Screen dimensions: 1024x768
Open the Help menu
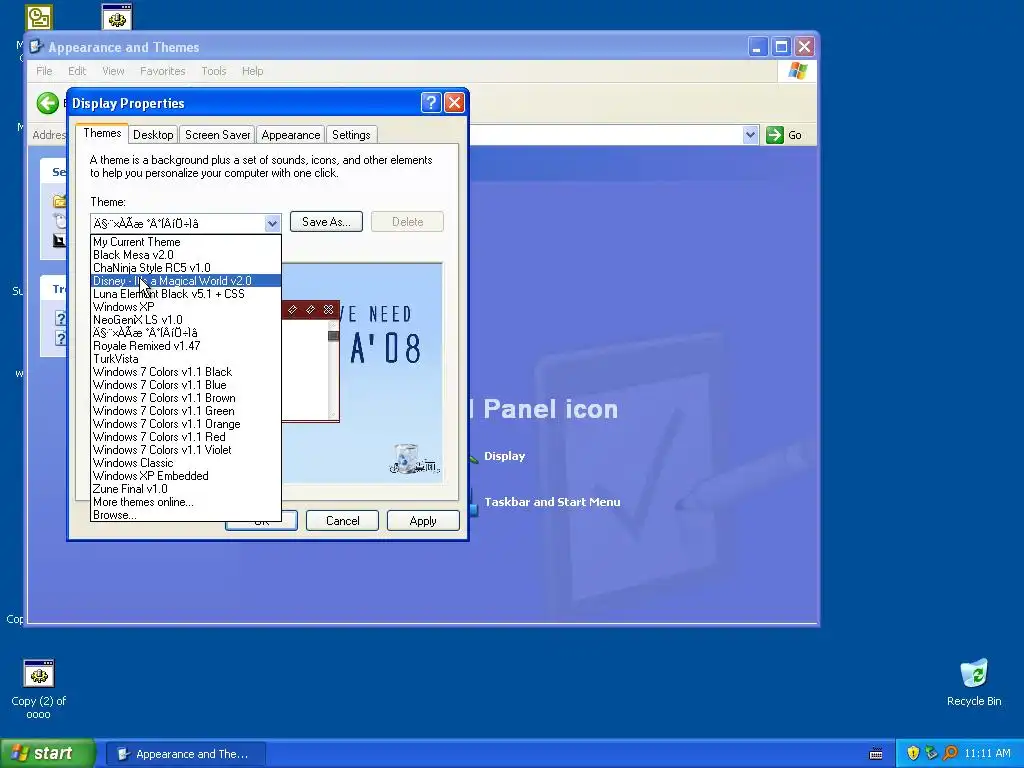click(253, 71)
